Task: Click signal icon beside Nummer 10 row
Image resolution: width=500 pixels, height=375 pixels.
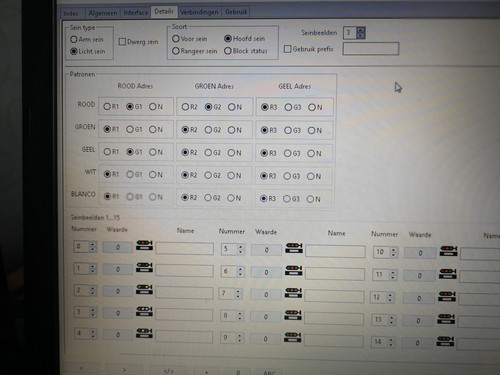Action: click(449, 251)
